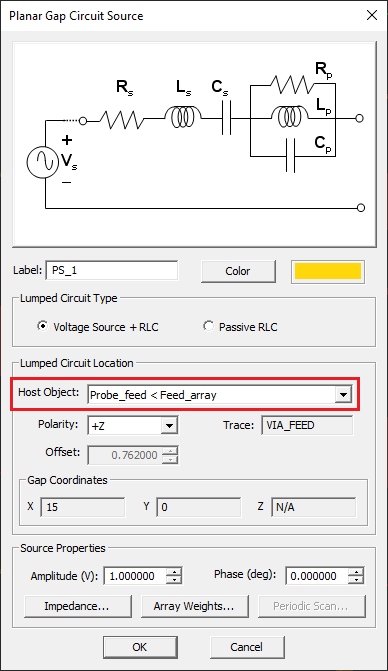Click the Phase value field
388x671 pixels.
coord(317,576)
